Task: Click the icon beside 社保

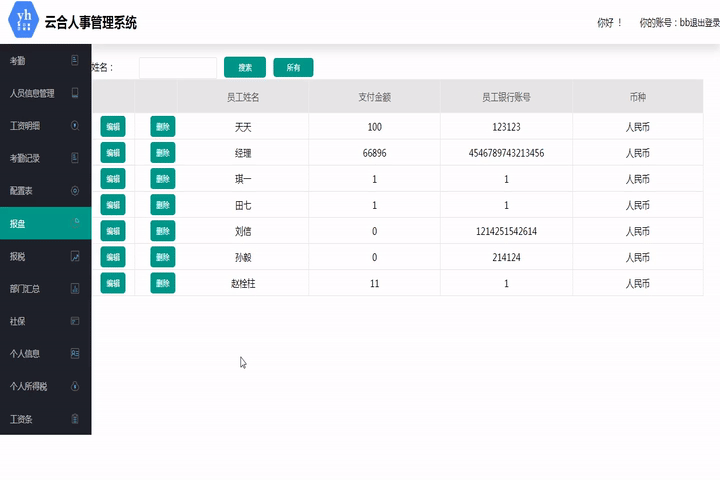Action: pos(75,321)
